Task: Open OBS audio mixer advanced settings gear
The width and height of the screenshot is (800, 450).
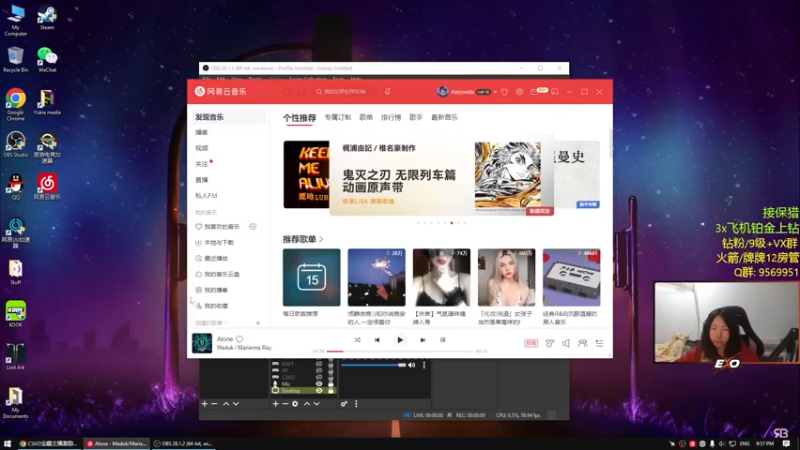Action: point(344,404)
